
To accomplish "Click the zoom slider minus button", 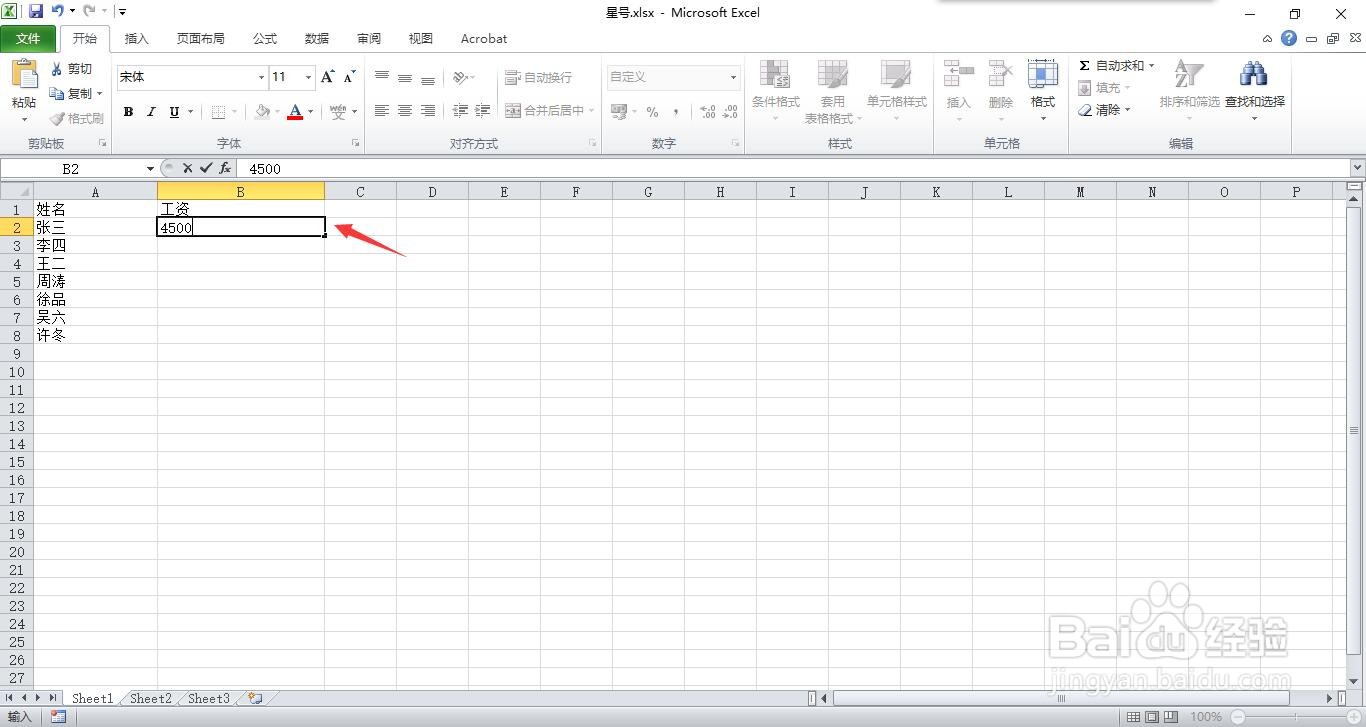I will coord(1238,717).
